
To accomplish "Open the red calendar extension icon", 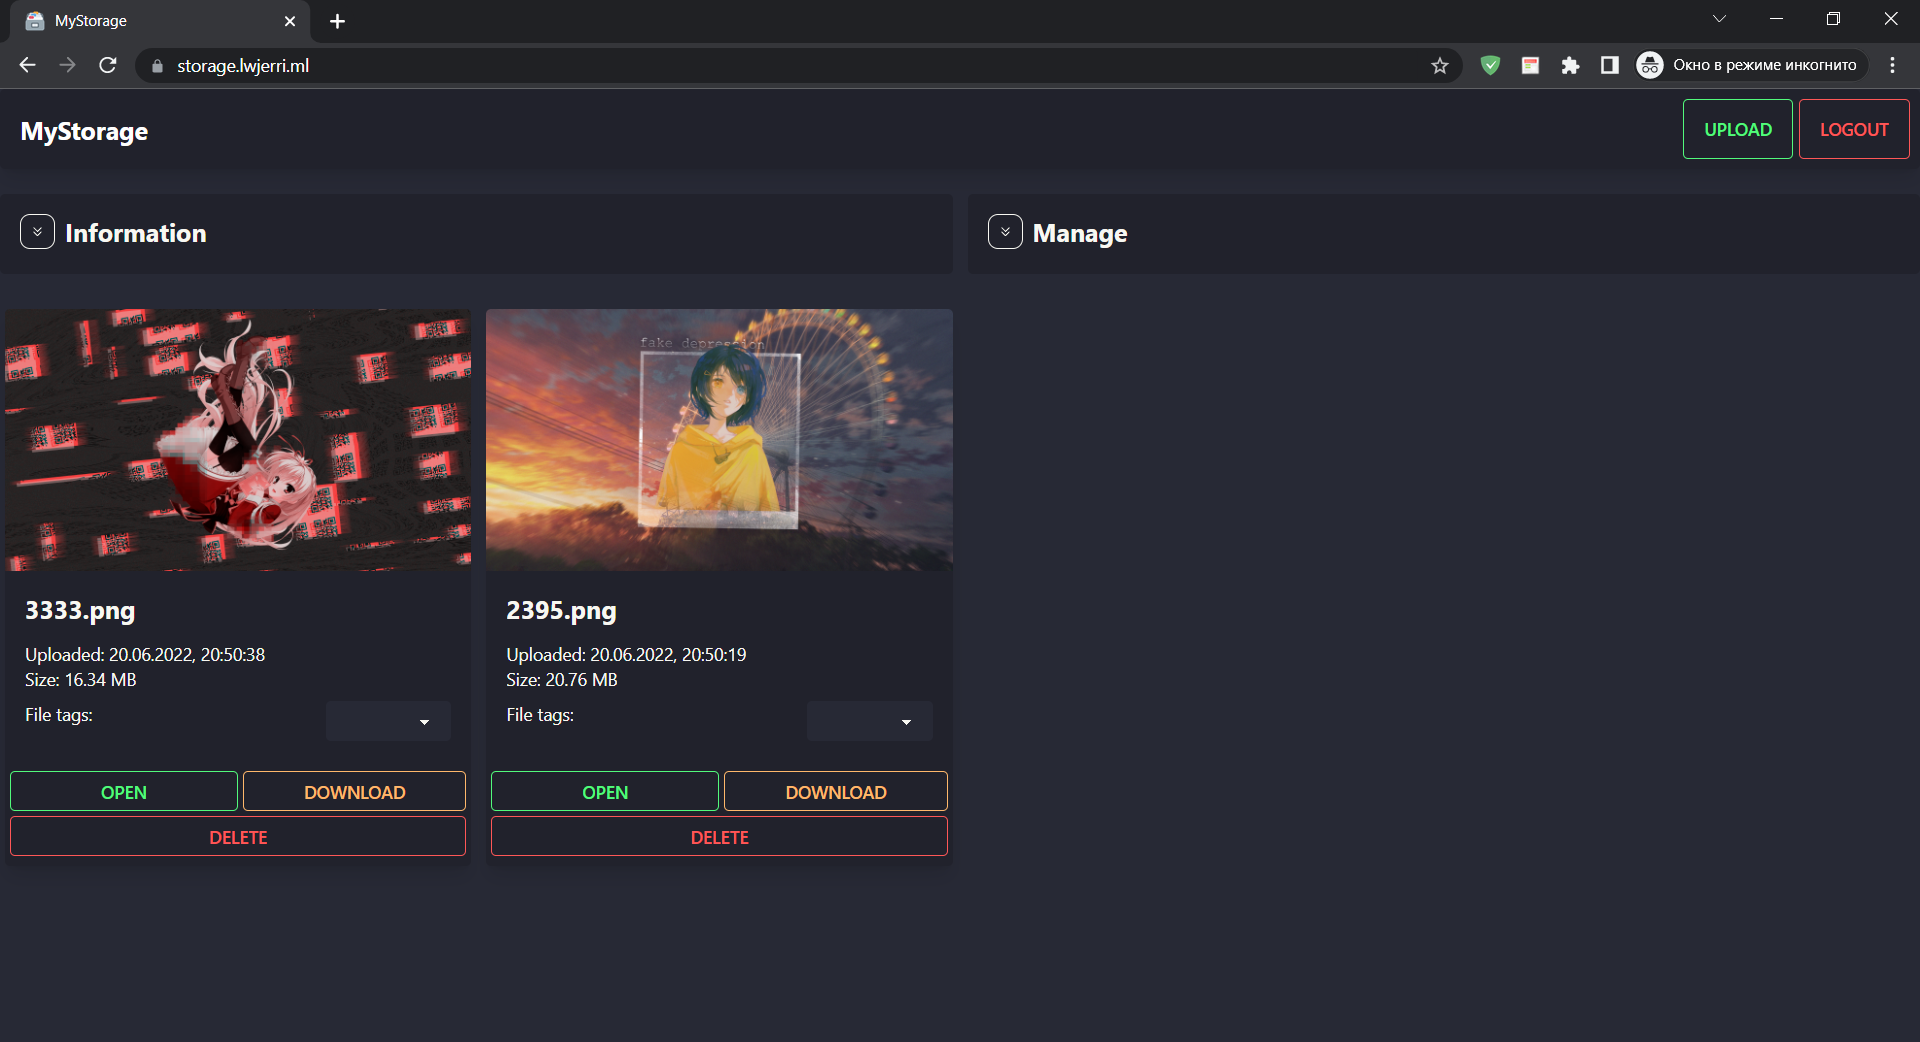I will point(1530,65).
